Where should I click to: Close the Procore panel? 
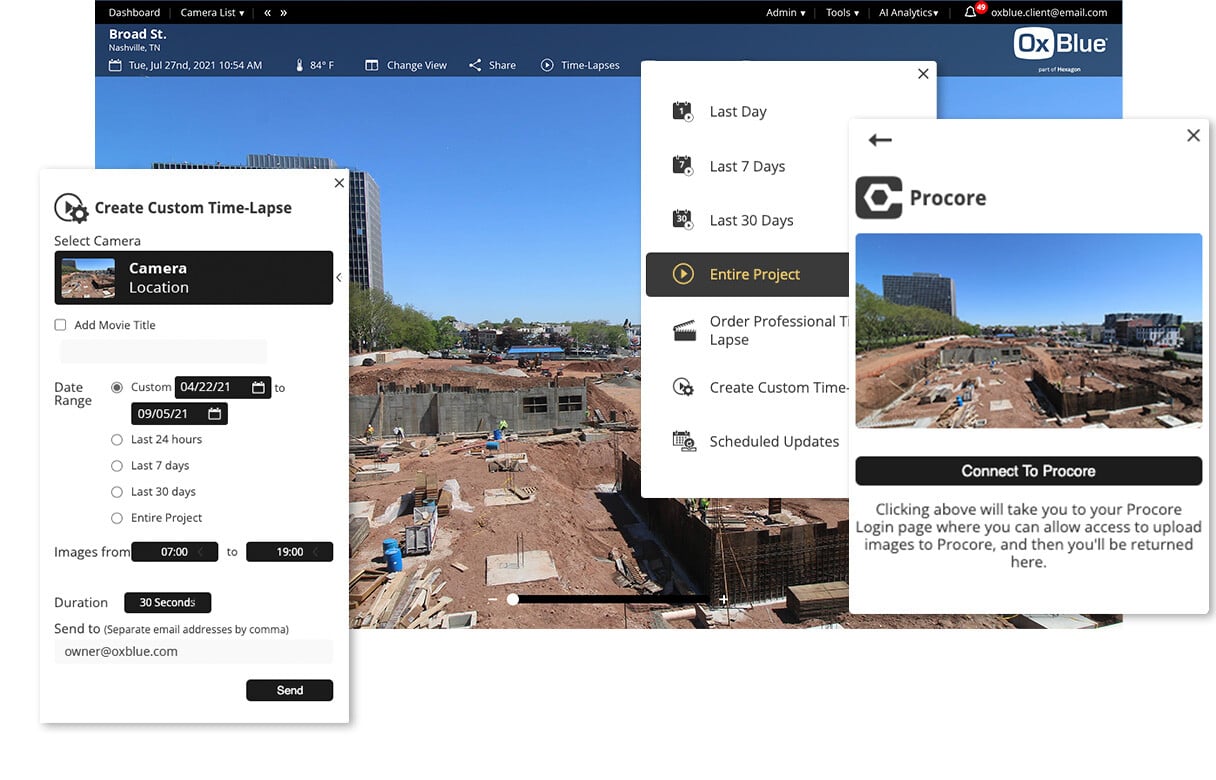pos(1193,135)
